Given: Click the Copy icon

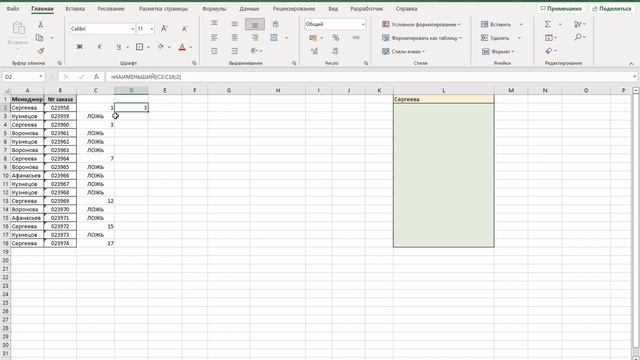Looking at the screenshot, I should [40, 38].
